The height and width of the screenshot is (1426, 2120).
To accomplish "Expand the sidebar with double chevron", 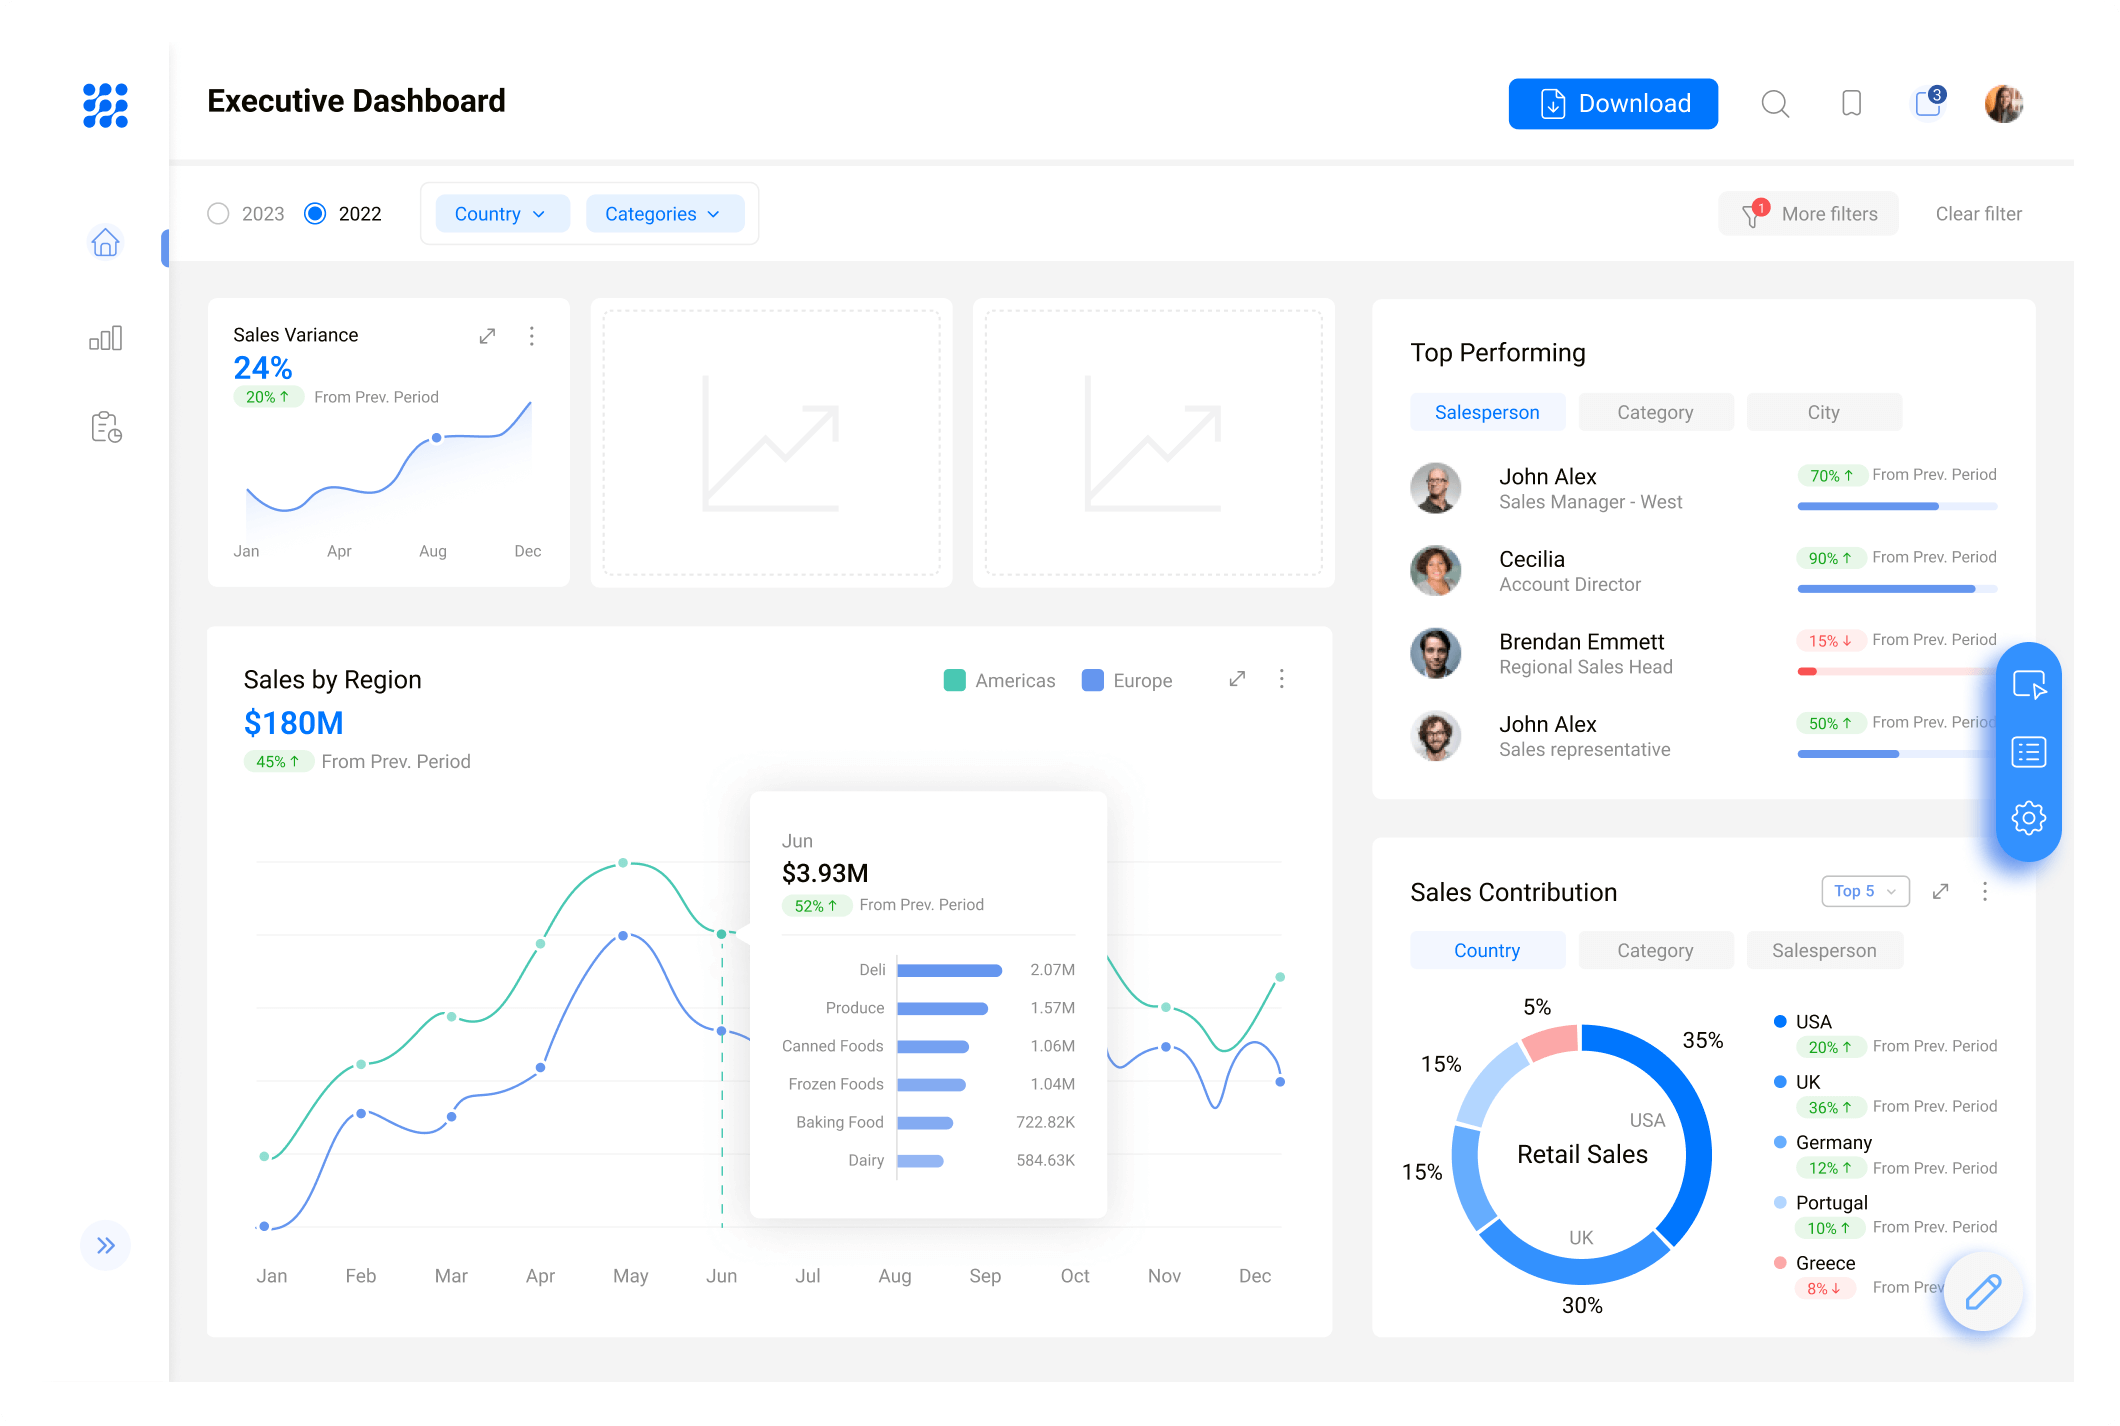I will (x=106, y=1245).
